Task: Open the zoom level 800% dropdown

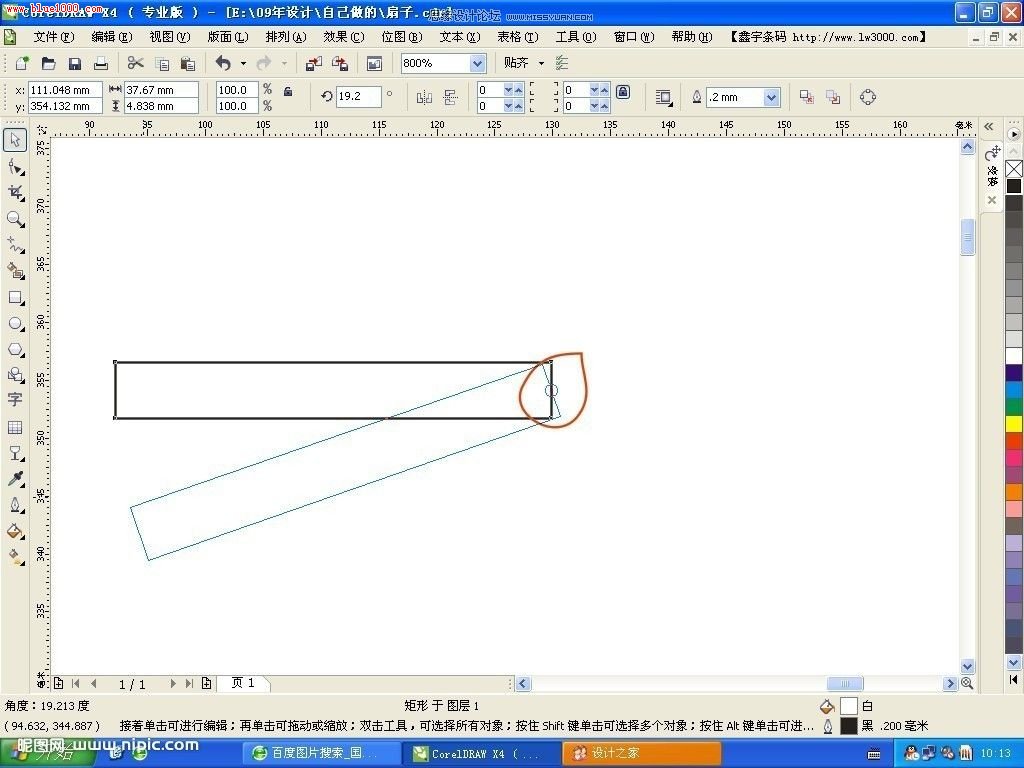Action: 477,63
